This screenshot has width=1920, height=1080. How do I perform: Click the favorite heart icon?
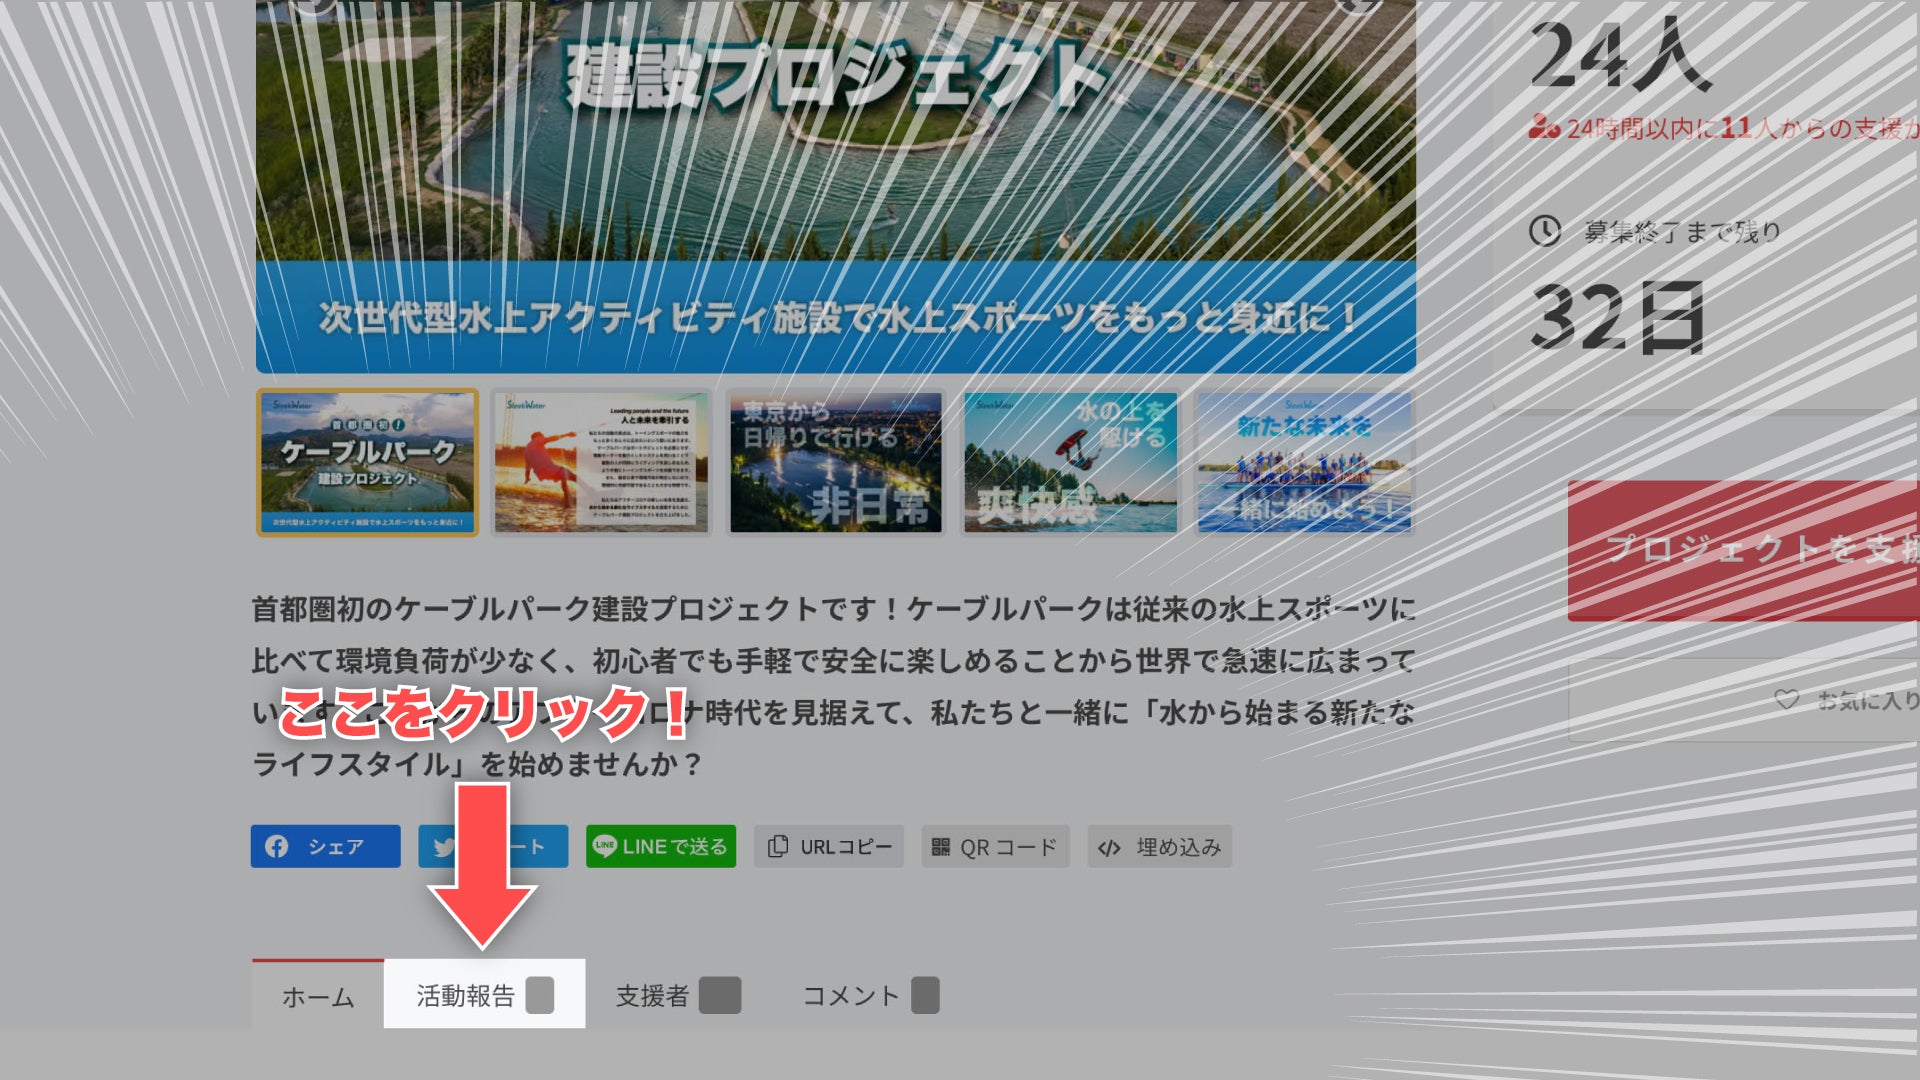coord(1786,700)
